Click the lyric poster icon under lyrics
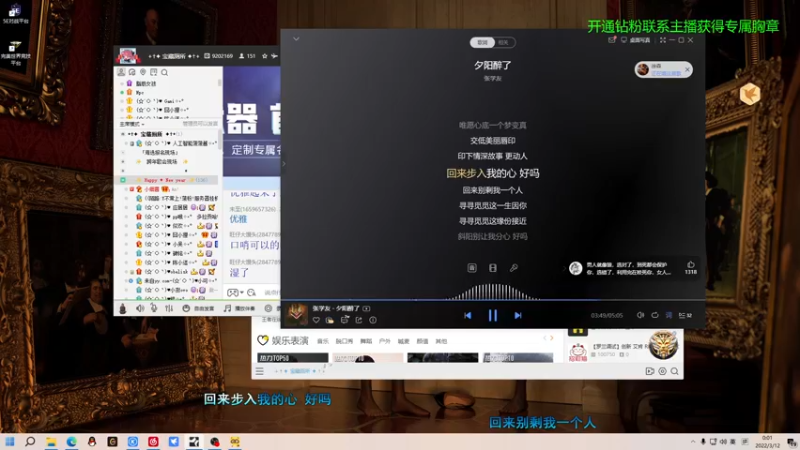This screenshot has width=800, height=450. [472, 268]
